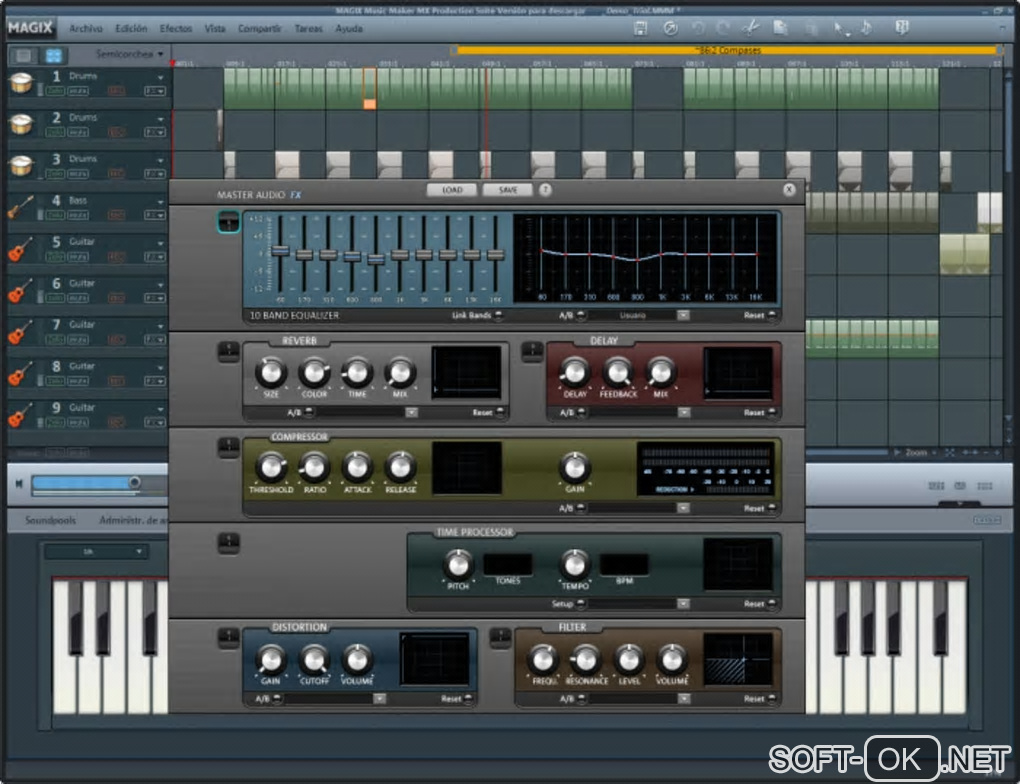This screenshot has width=1020, height=784.
Task: Click the Reverb SIZE knob
Action: pos(271,372)
